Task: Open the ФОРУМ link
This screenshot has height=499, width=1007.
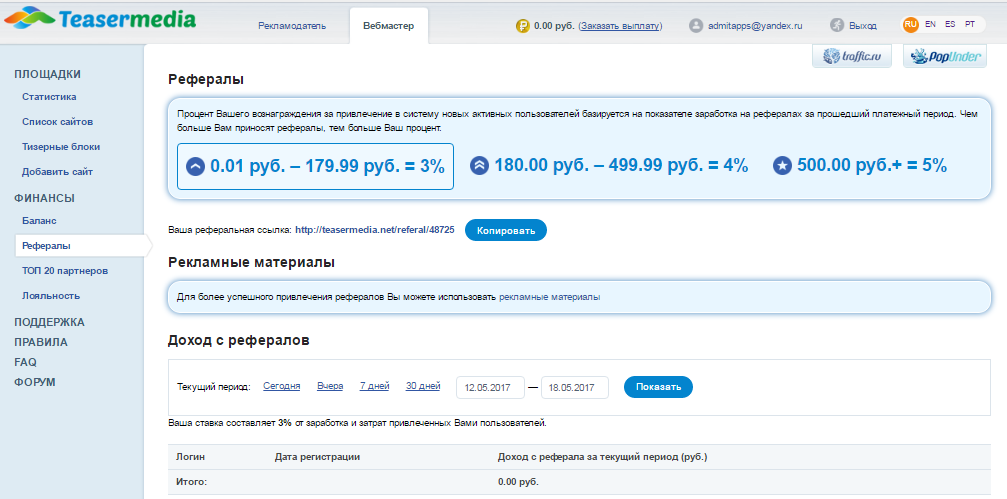Action: pyautogui.click(x=35, y=382)
